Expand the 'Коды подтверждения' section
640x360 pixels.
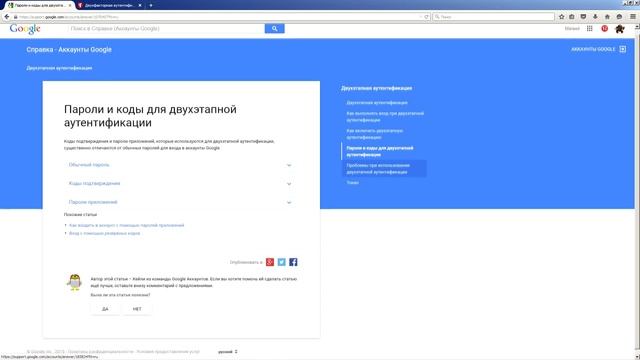180,184
